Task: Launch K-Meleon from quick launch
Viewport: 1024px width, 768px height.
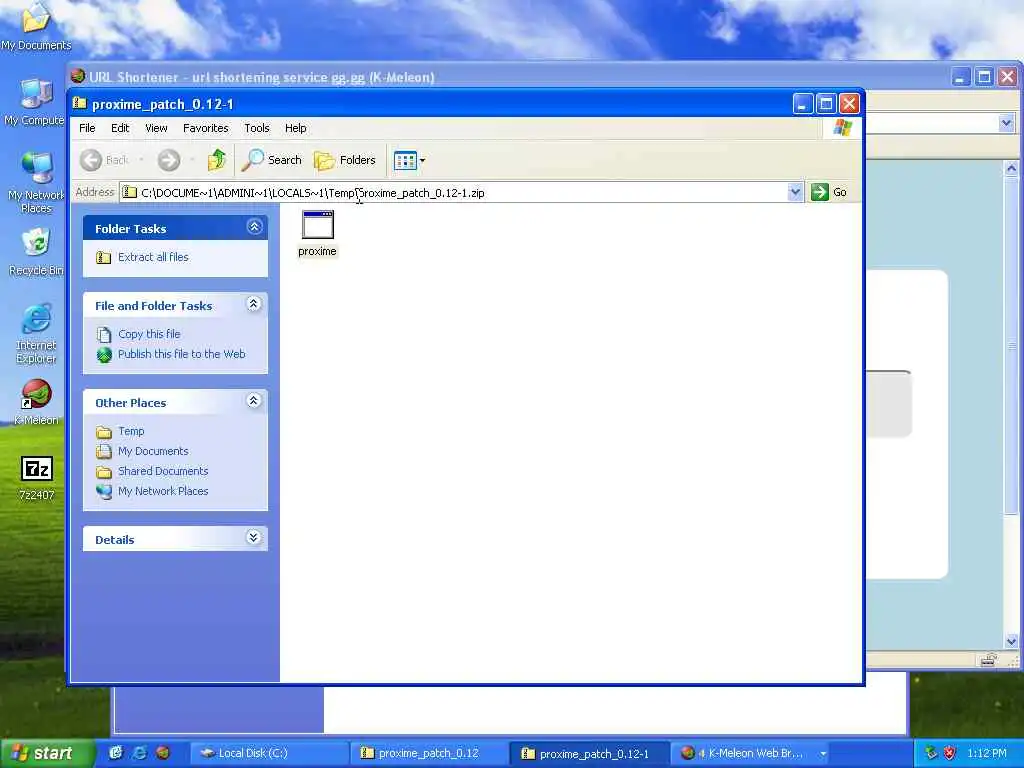Action: pyautogui.click(x=163, y=753)
